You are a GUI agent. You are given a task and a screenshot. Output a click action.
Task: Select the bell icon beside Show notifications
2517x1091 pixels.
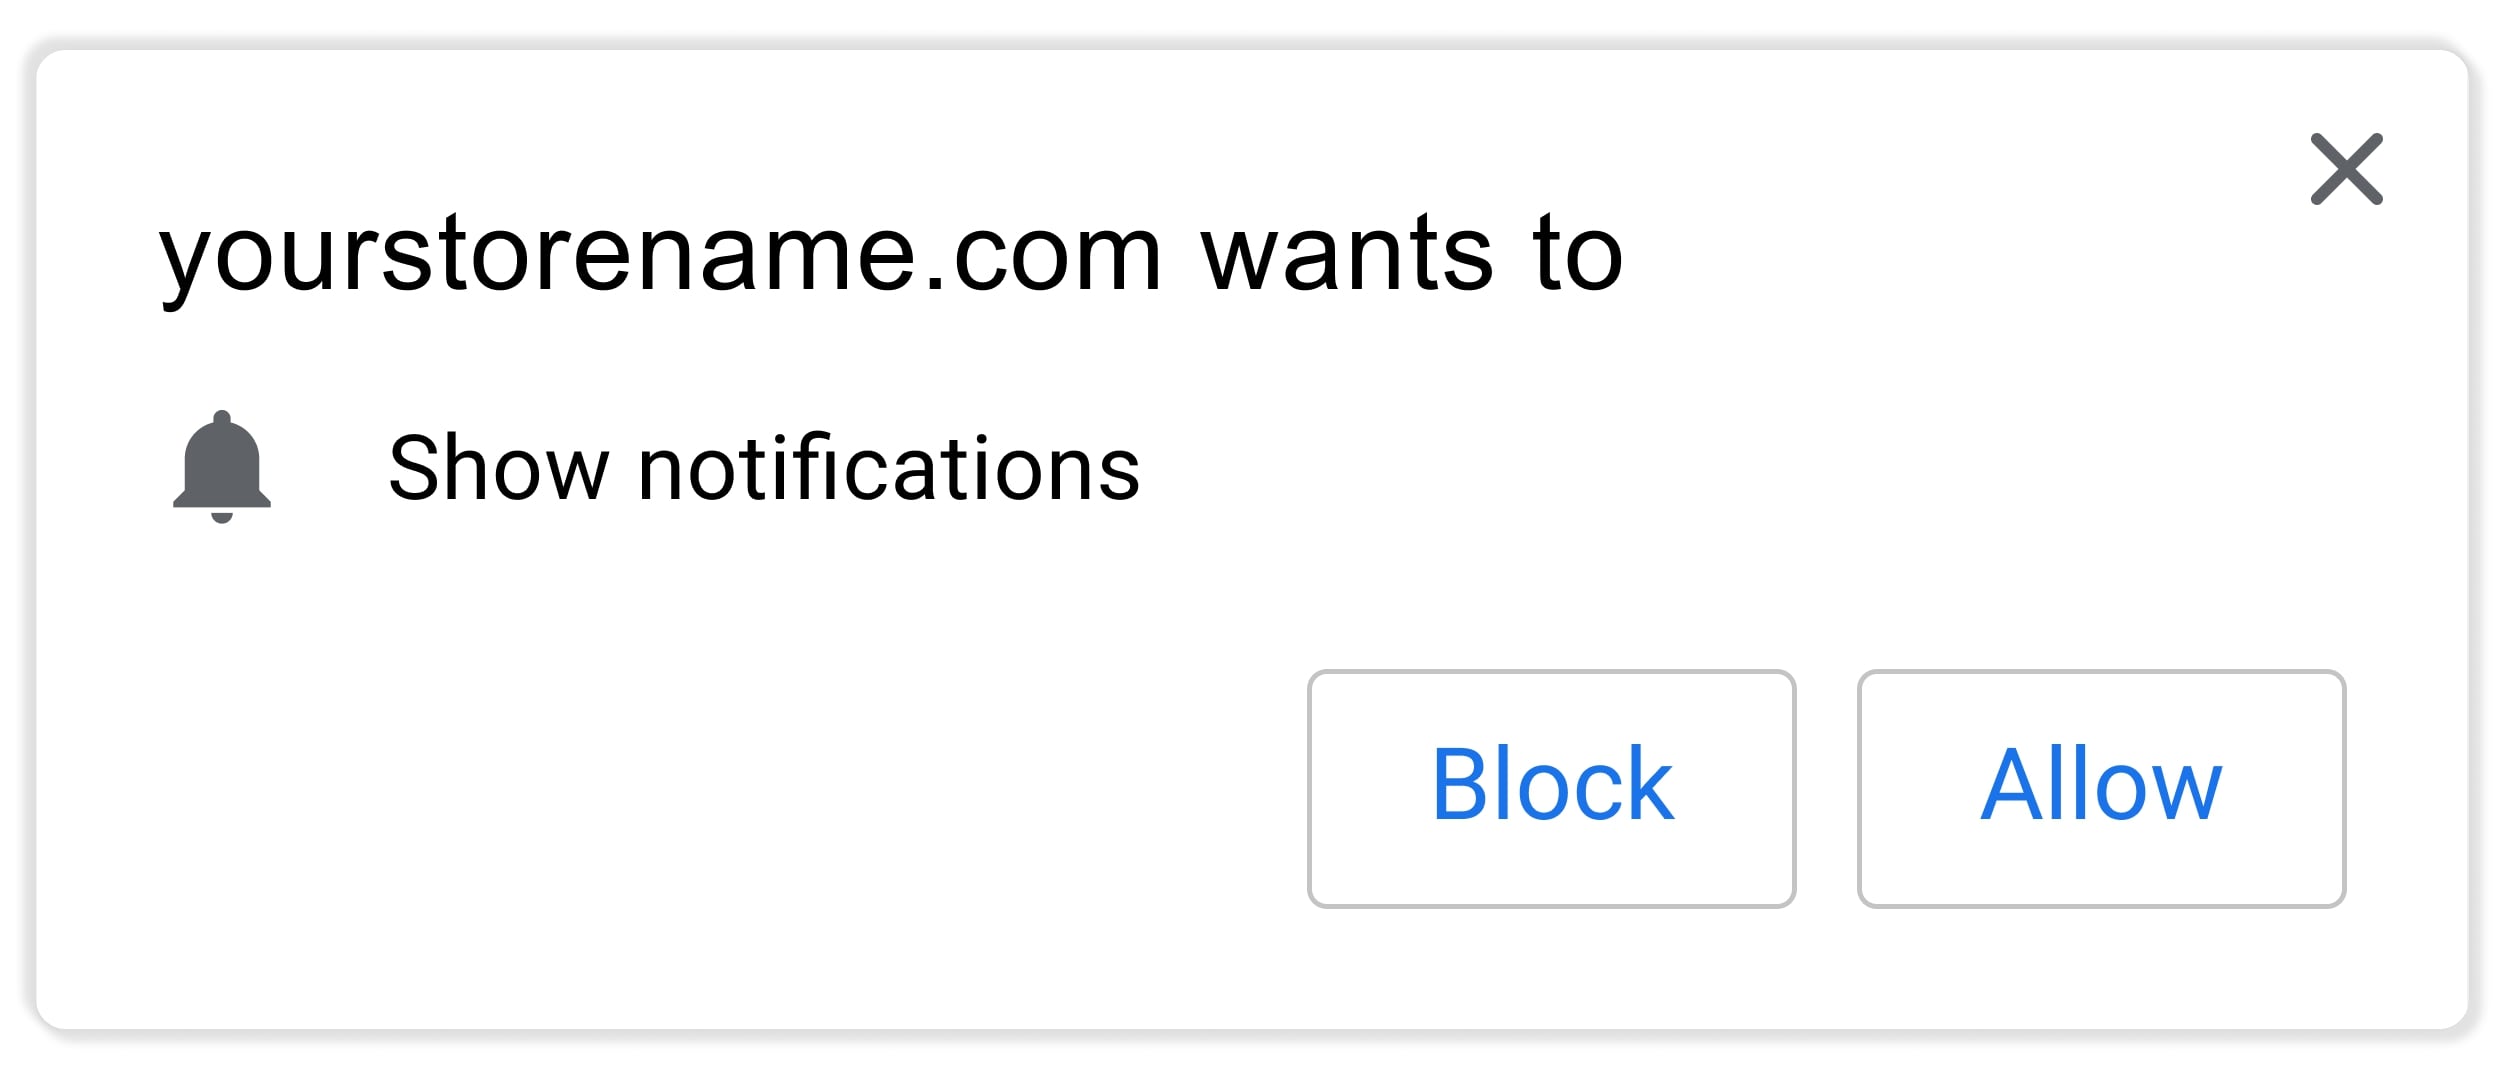[x=222, y=467]
